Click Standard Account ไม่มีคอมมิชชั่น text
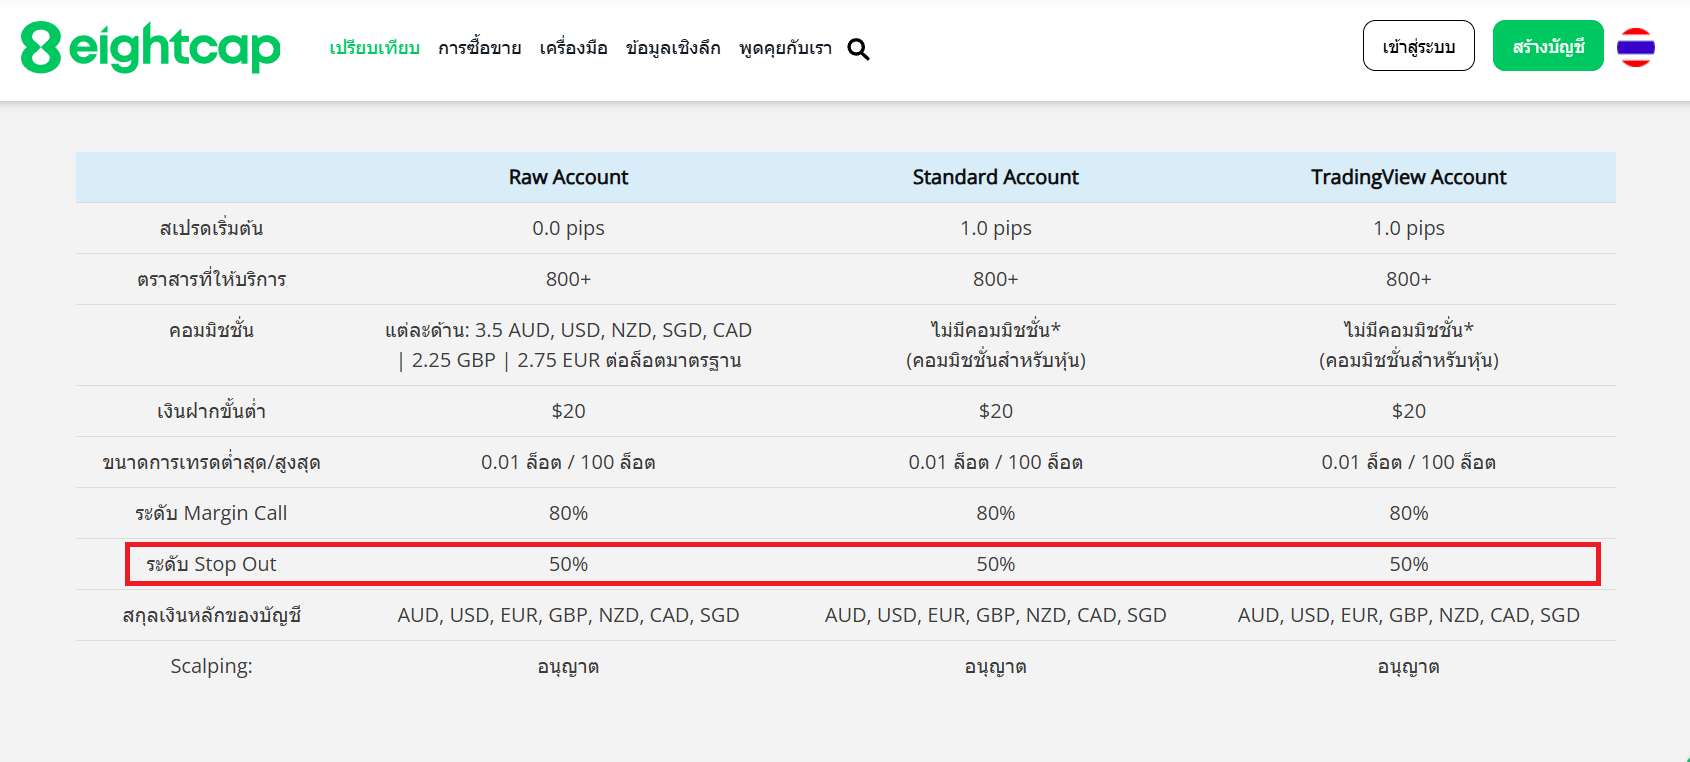This screenshot has height=762, width=1690. [995, 330]
